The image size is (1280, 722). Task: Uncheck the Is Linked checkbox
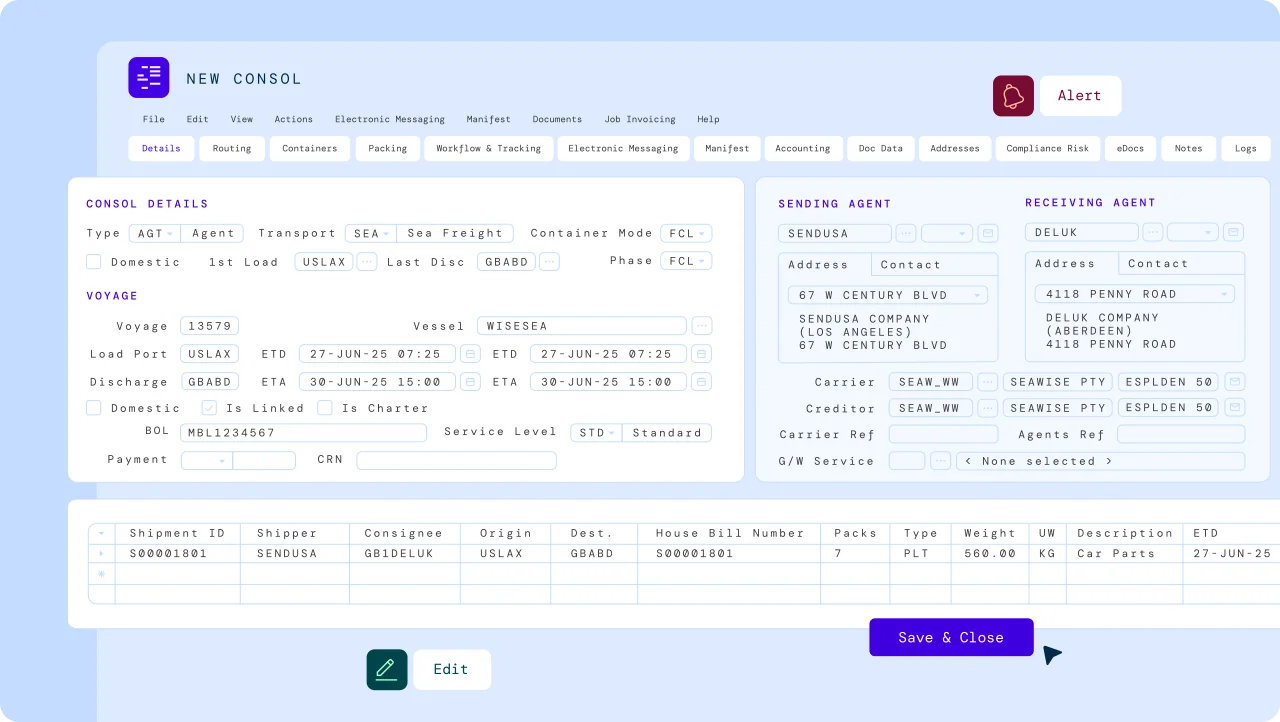tap(209, 408)
